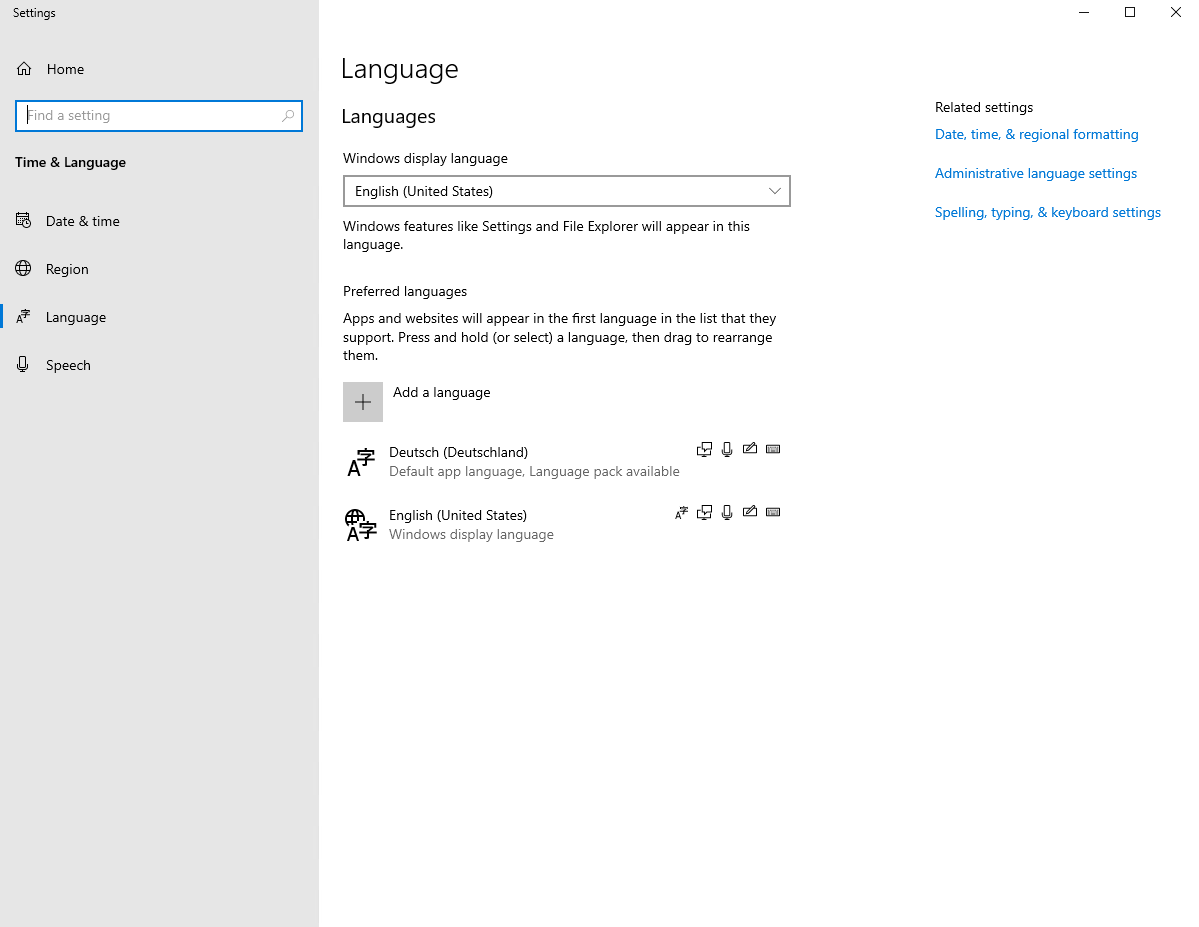Click the microphone icon for English (United States)
Image resolution: width=1199 pixels, height=927 pixels.
click(727, 512)
